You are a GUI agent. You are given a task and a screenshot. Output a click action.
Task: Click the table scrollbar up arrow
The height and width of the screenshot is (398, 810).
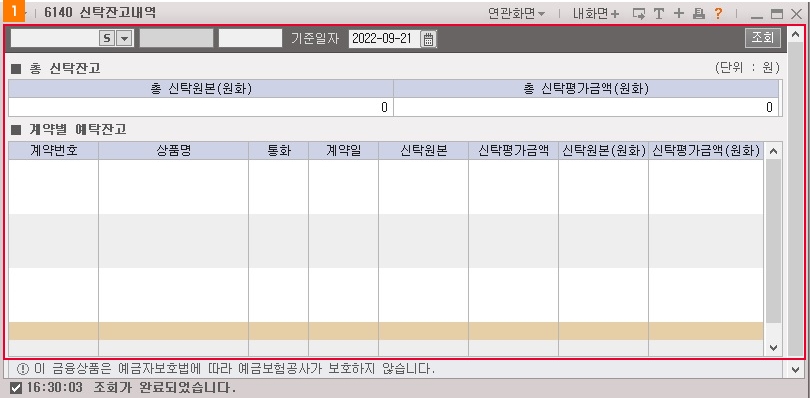(773, 151)
